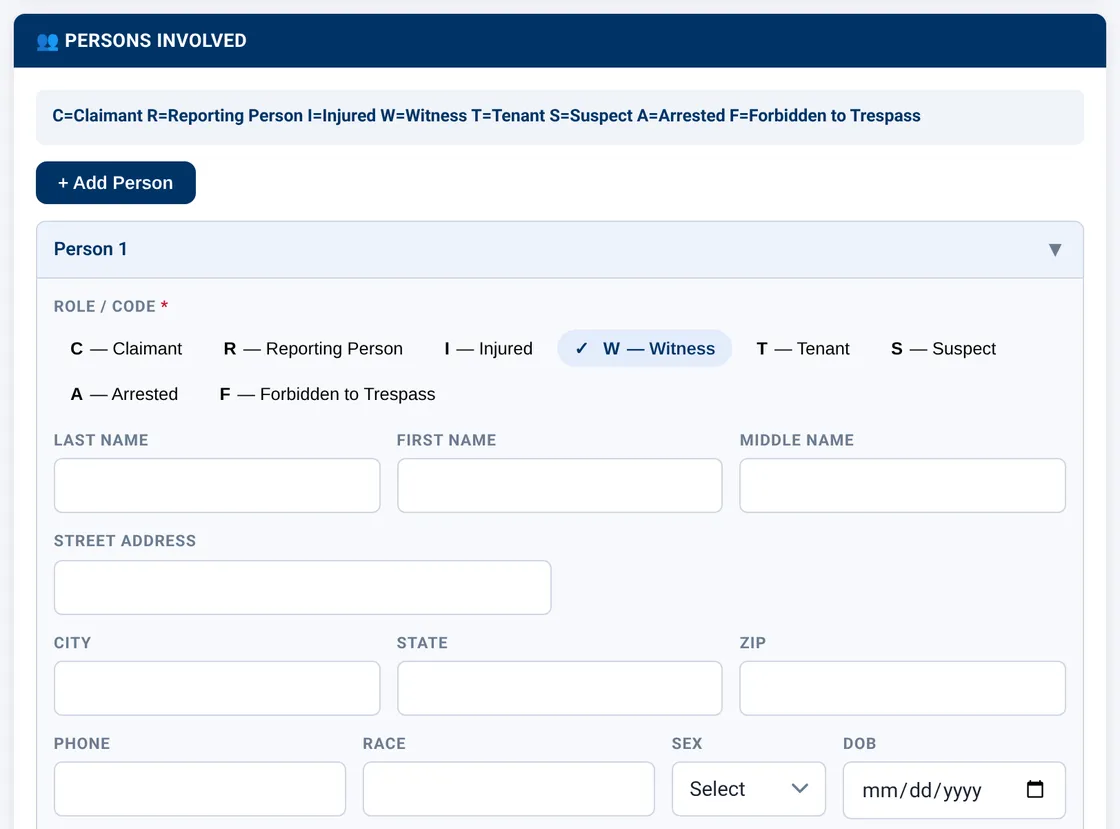The width and height of the screenshot is (1120, 829).
Task: Click the DOB mm/dd/yyyy date field
Action: click(x=954, y=790)
